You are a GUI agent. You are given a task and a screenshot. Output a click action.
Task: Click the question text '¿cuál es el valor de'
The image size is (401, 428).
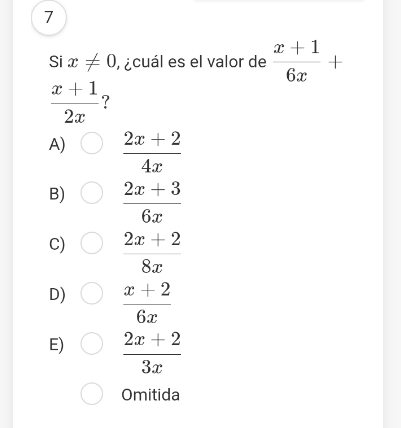195,62
